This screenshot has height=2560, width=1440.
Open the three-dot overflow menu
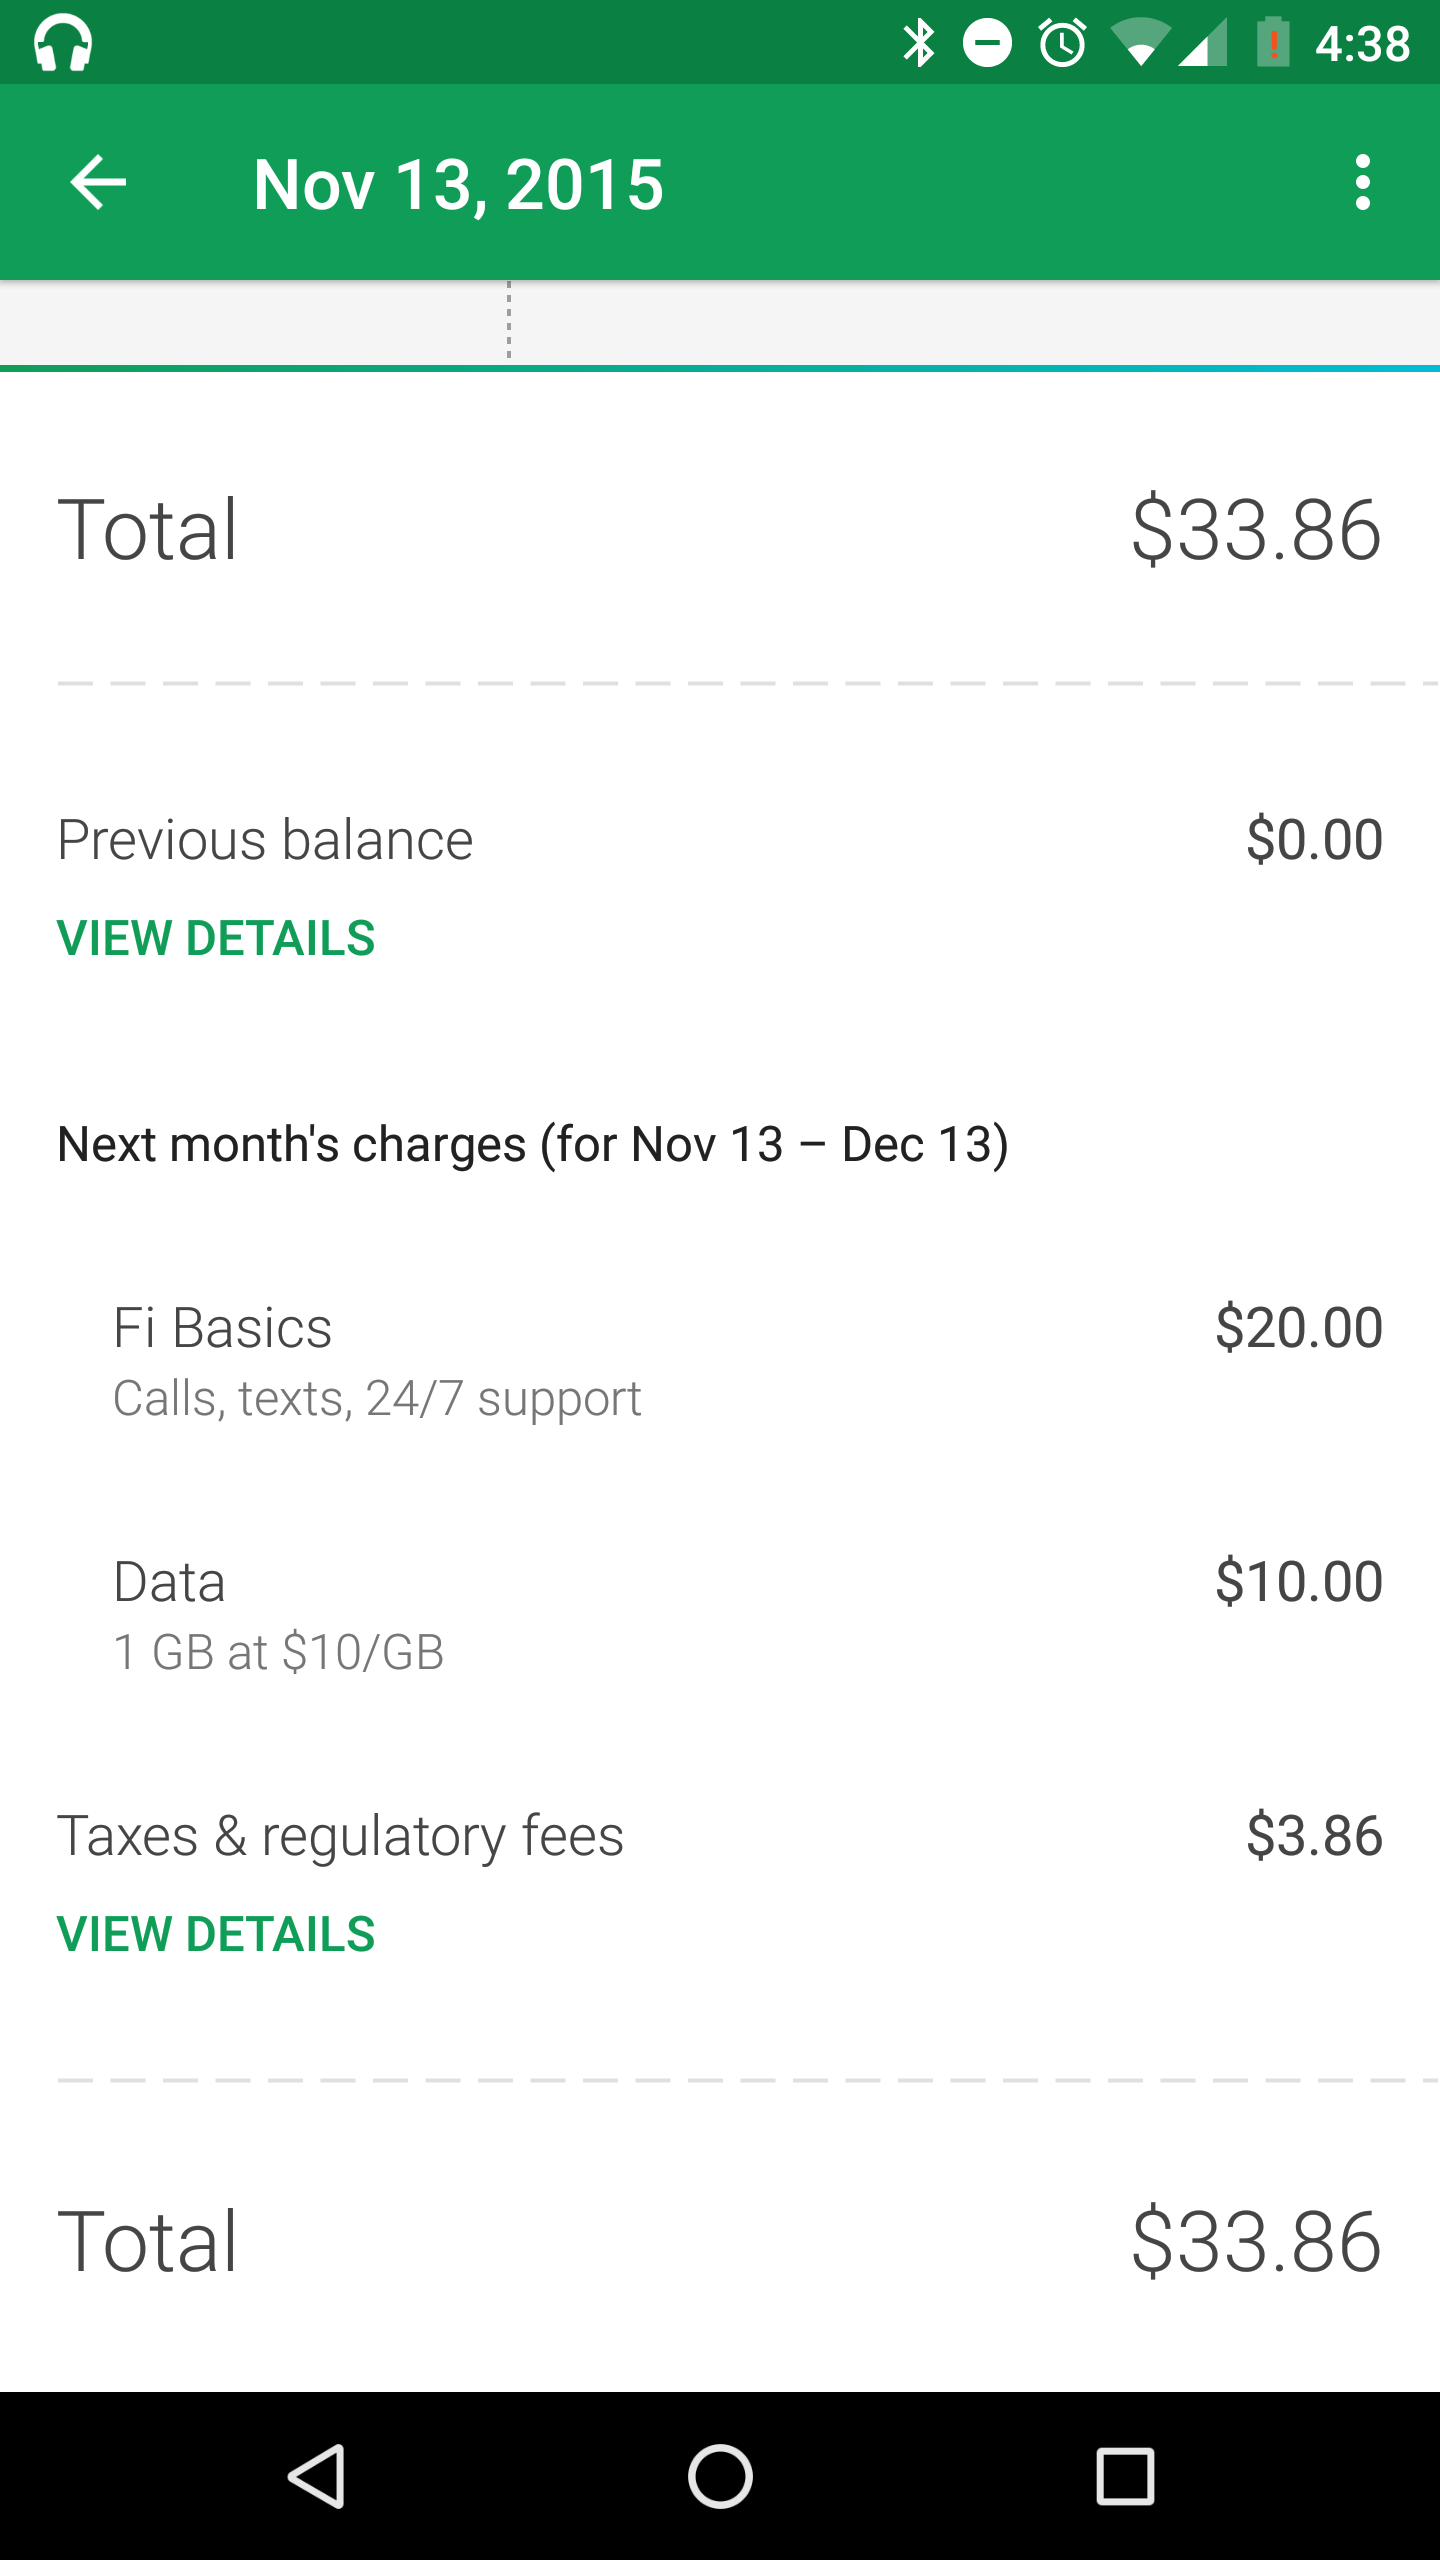tap(1362, 183)
